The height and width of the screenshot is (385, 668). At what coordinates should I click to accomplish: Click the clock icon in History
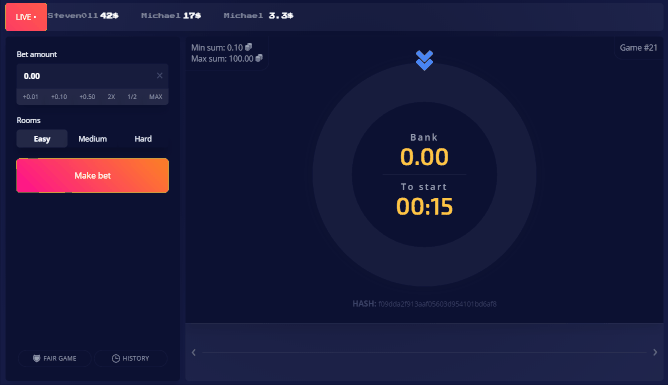click(115, 358)
